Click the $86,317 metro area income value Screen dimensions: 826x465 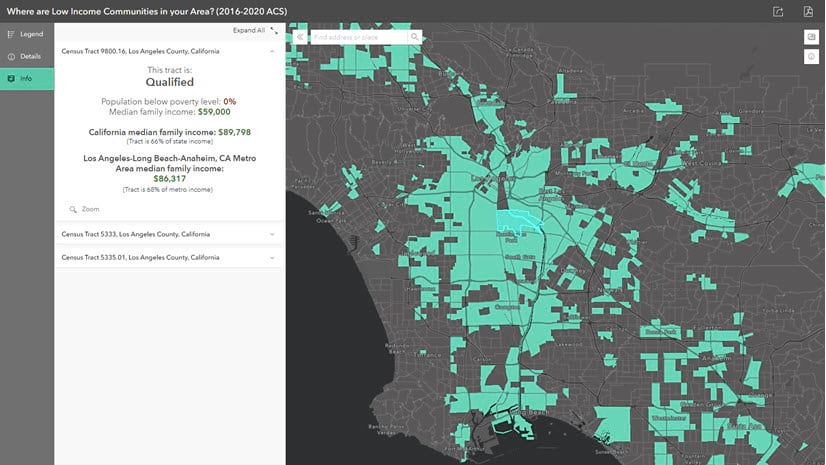[170, 179]
